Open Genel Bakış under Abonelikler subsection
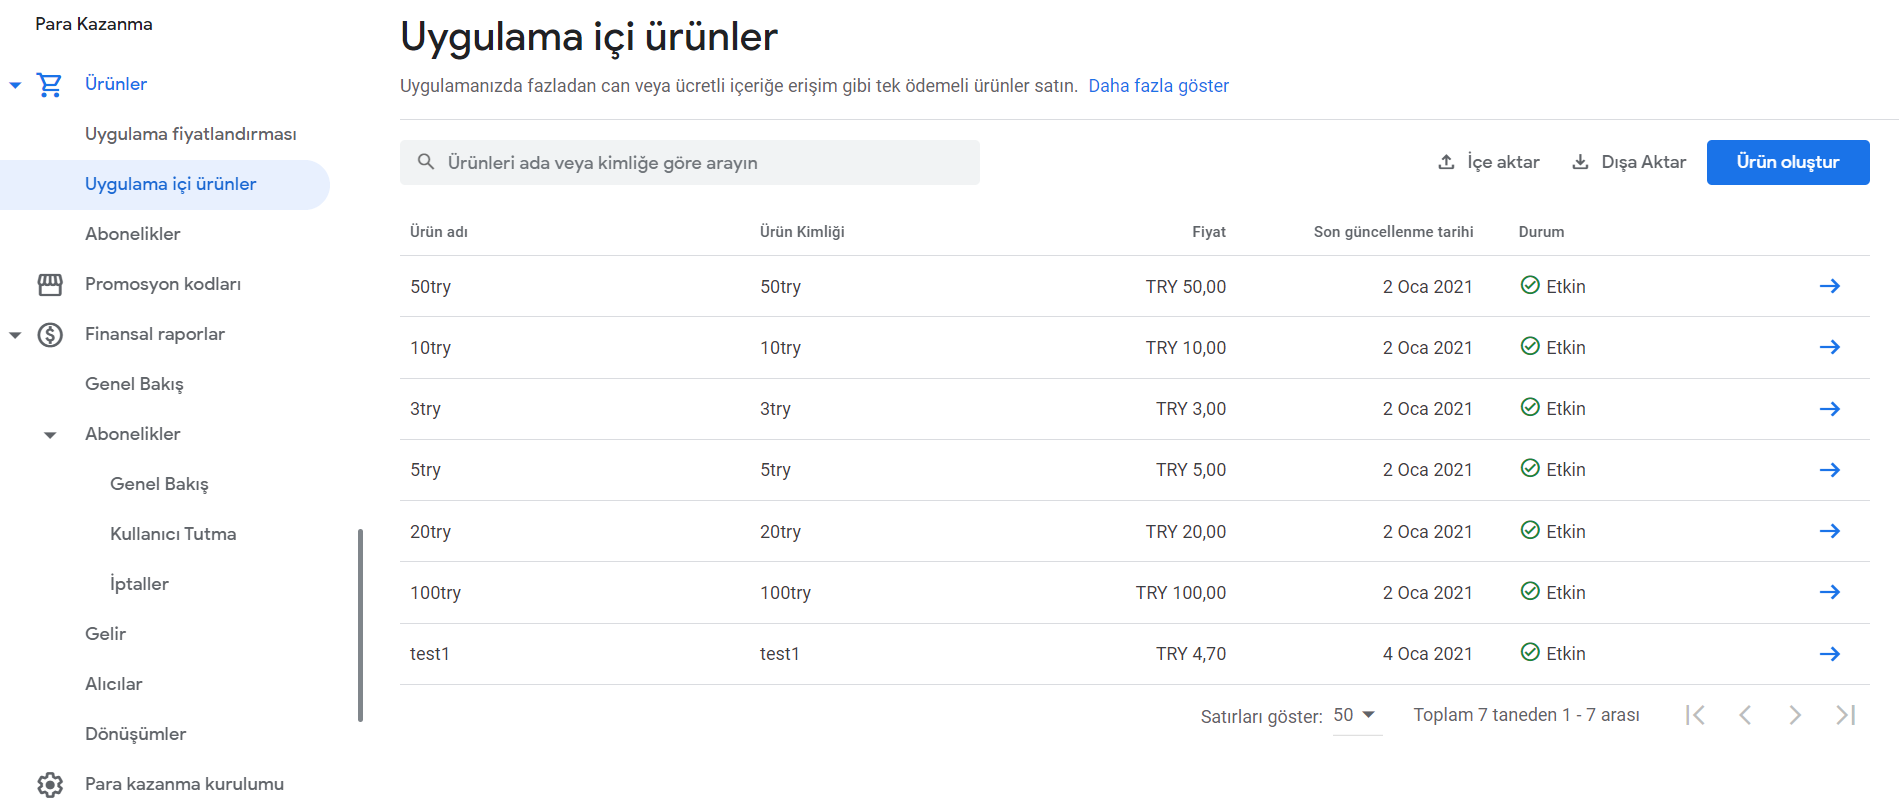1899x801 pixels. pyautogui.click(x=159, y=484)
